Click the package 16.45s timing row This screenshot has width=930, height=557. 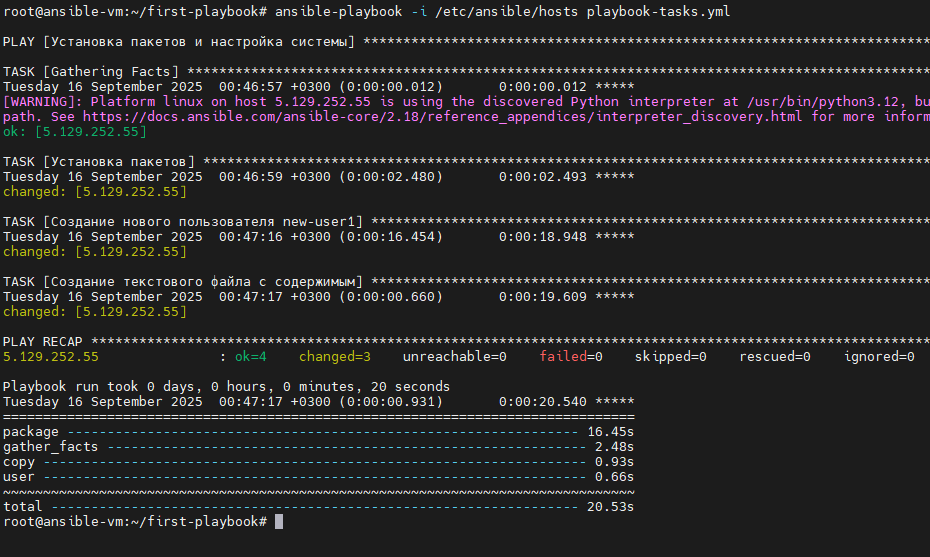pos(318,432)
